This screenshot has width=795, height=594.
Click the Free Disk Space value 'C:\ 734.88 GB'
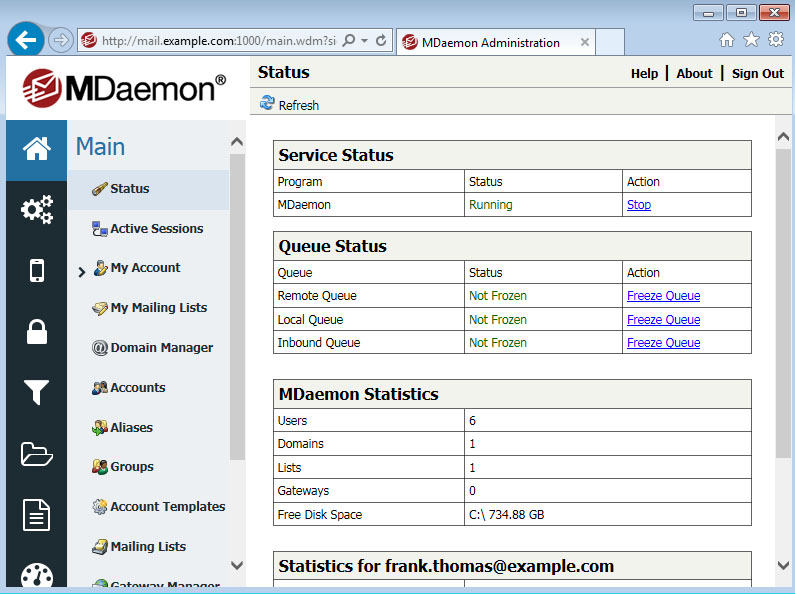tap(506, 515)
